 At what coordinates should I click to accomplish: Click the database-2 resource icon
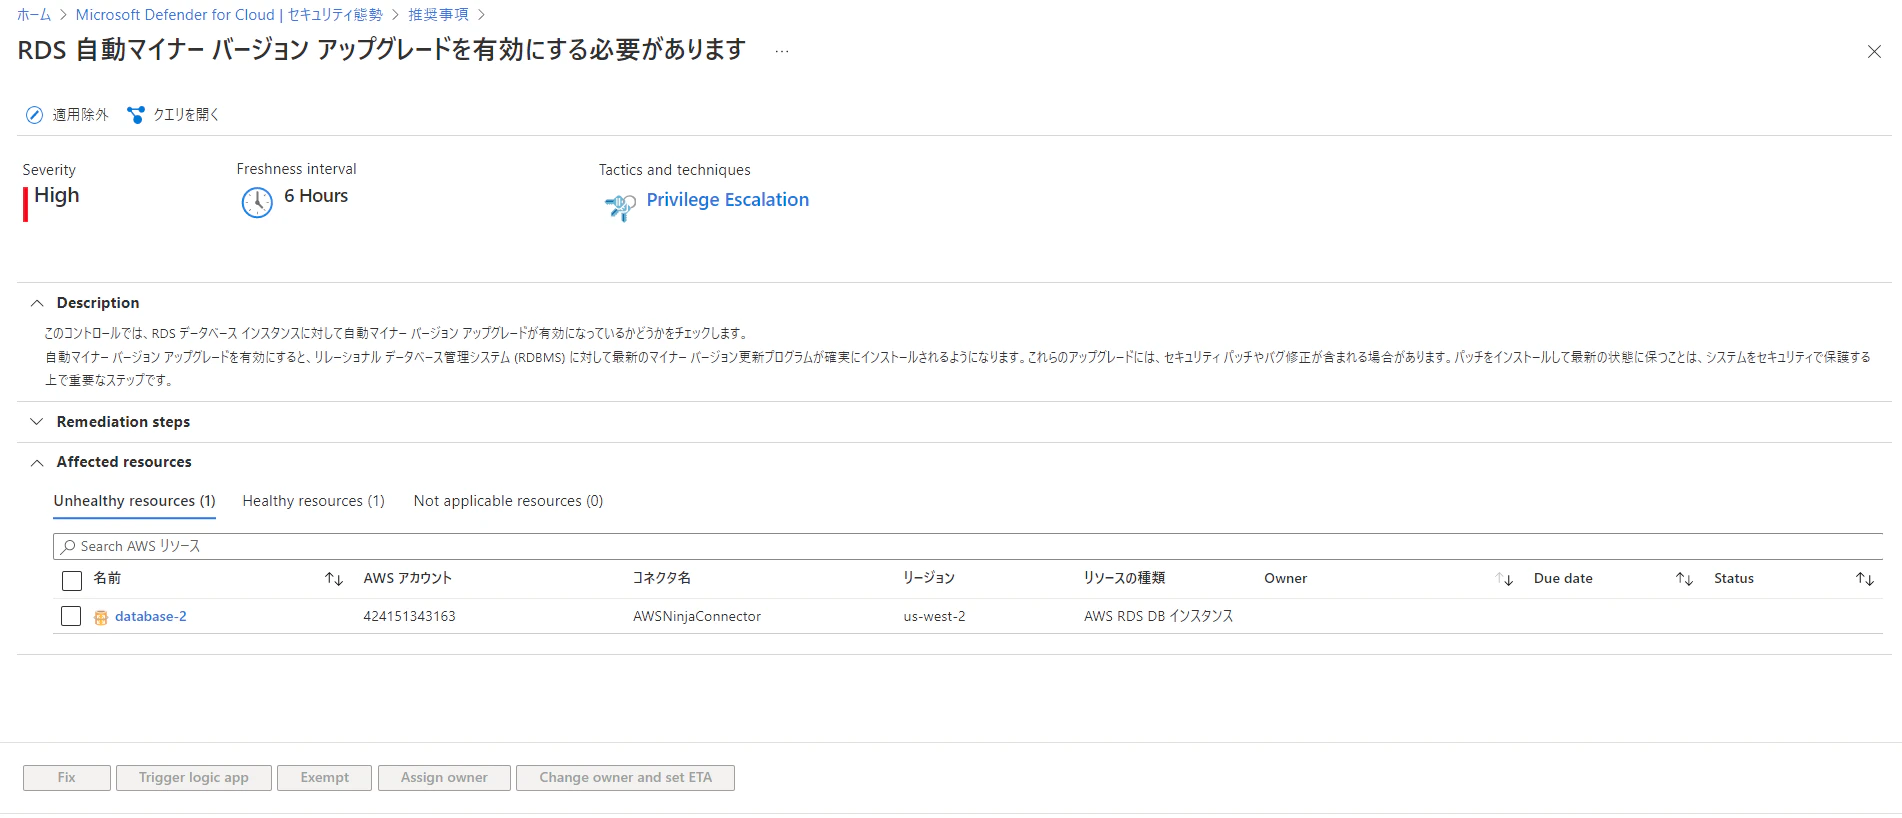coord(101,617)
